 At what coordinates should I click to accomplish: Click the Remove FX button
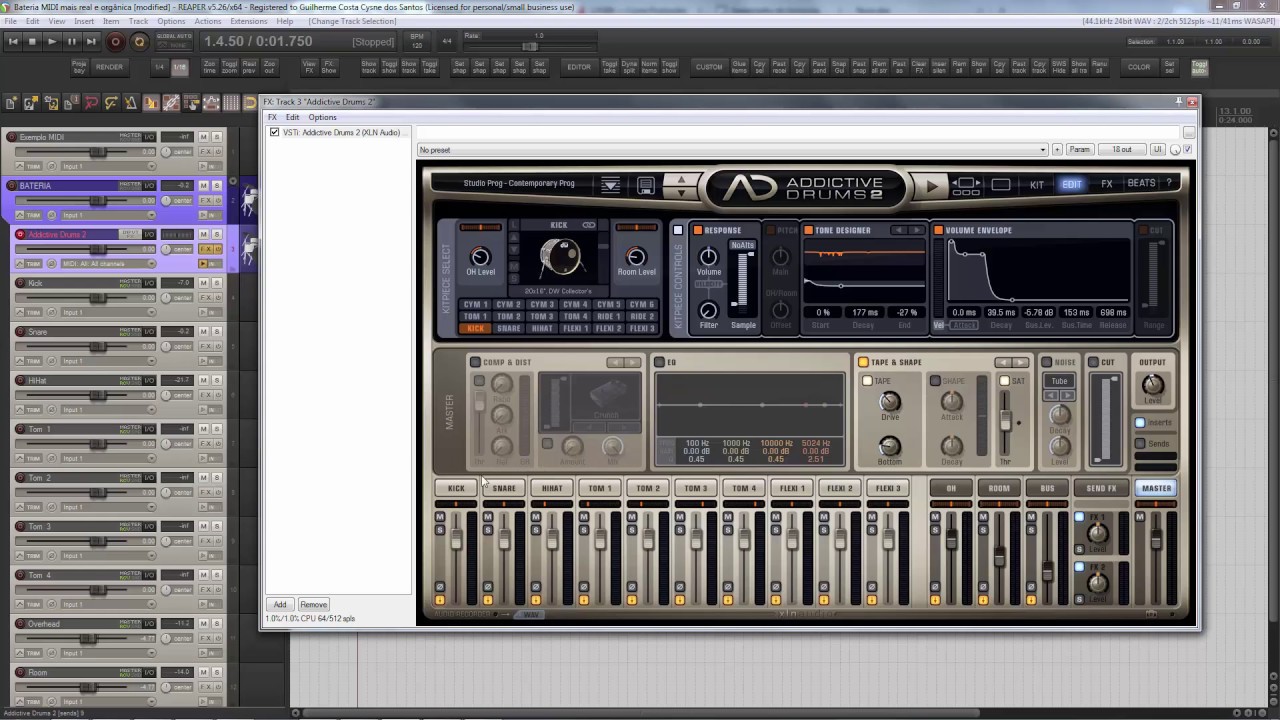click(313, 605)
